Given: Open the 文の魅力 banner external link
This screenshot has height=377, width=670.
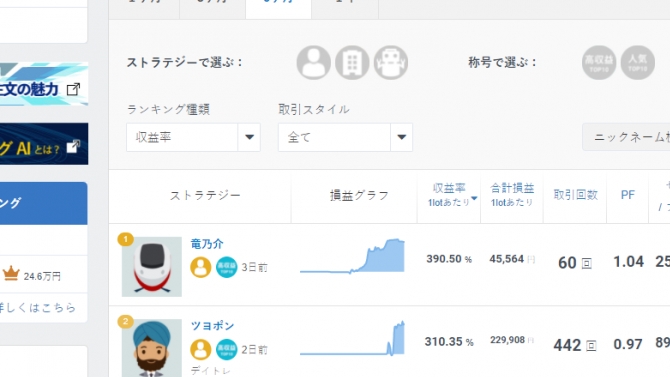Looking at the screenshot, I should pyautogui.click(x=44, y=85).
